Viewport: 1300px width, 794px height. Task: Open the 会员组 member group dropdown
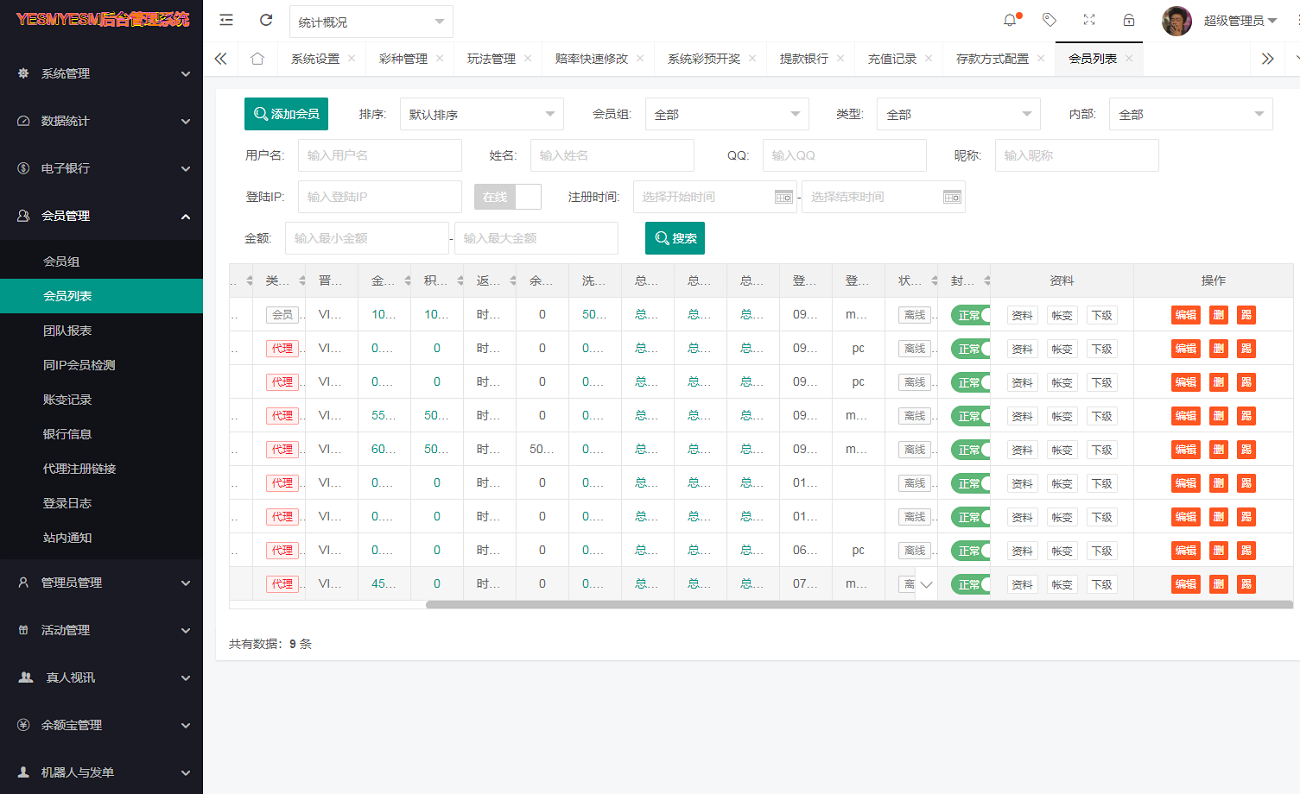point(726,114)
